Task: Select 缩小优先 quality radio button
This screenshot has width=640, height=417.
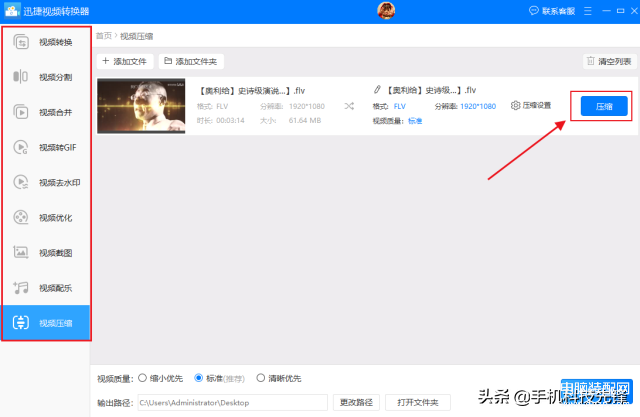Action: pyautogui.click(x=142, y=378)
